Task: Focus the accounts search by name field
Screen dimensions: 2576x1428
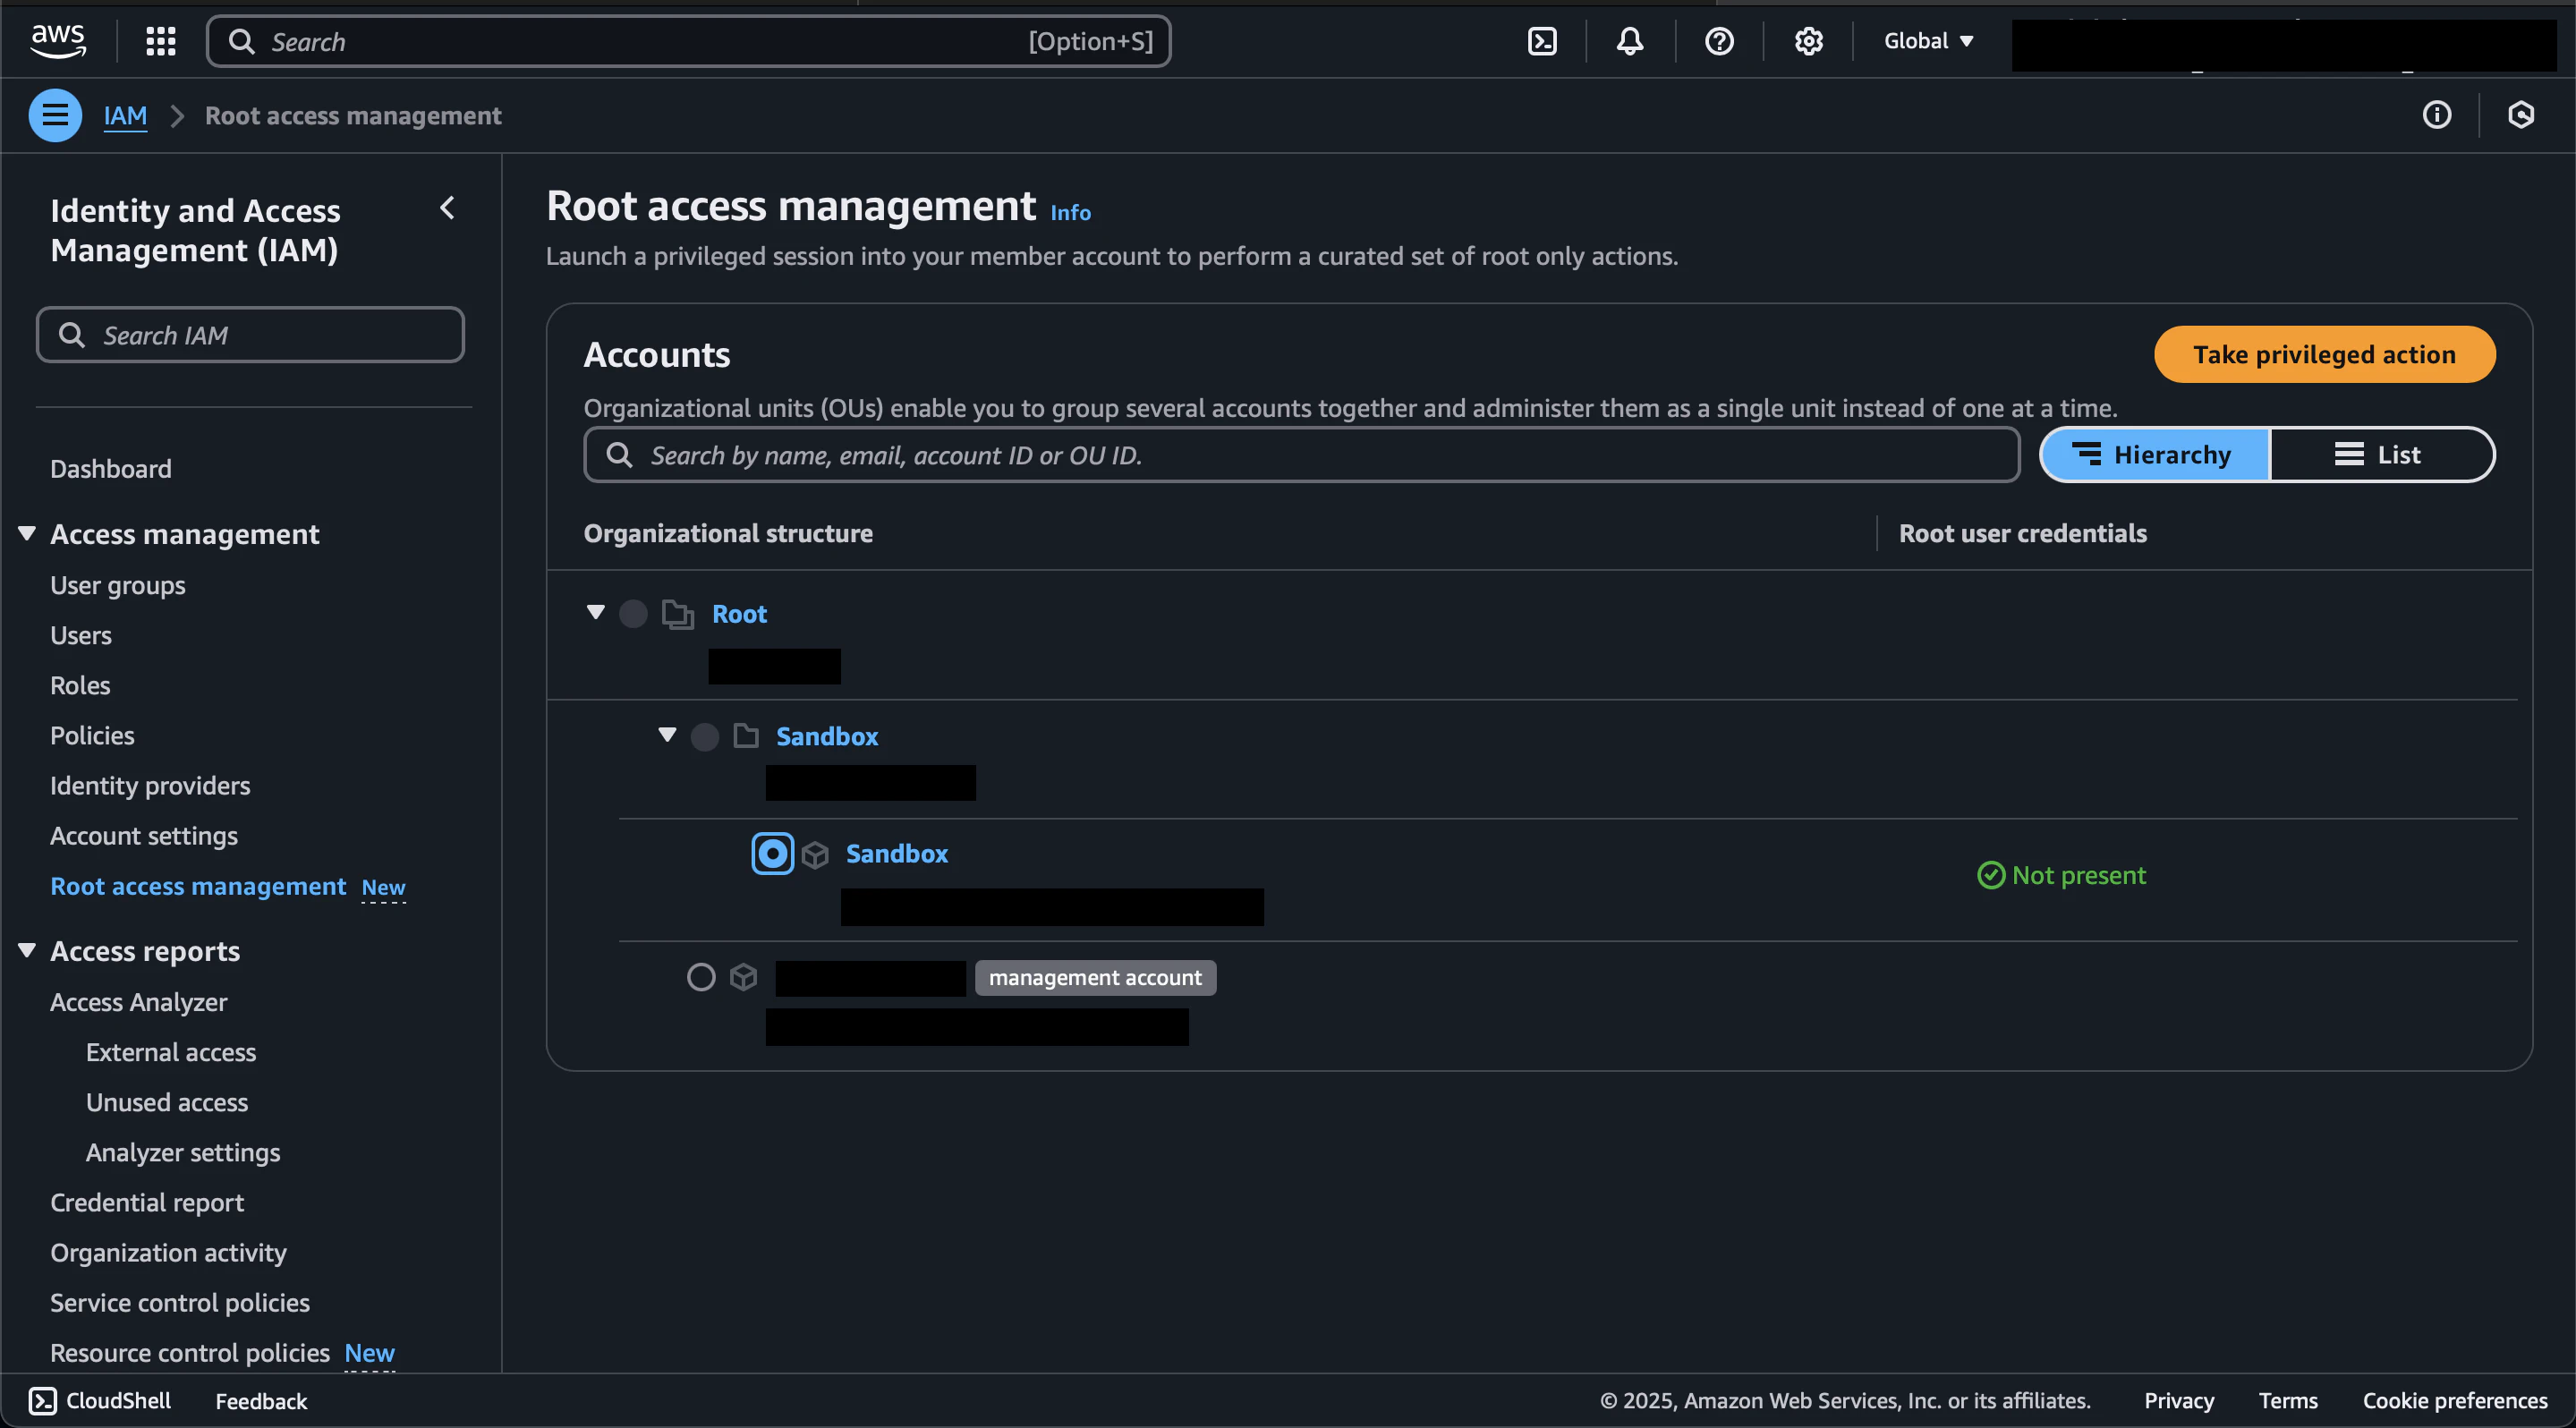Action: (1301, 455)
